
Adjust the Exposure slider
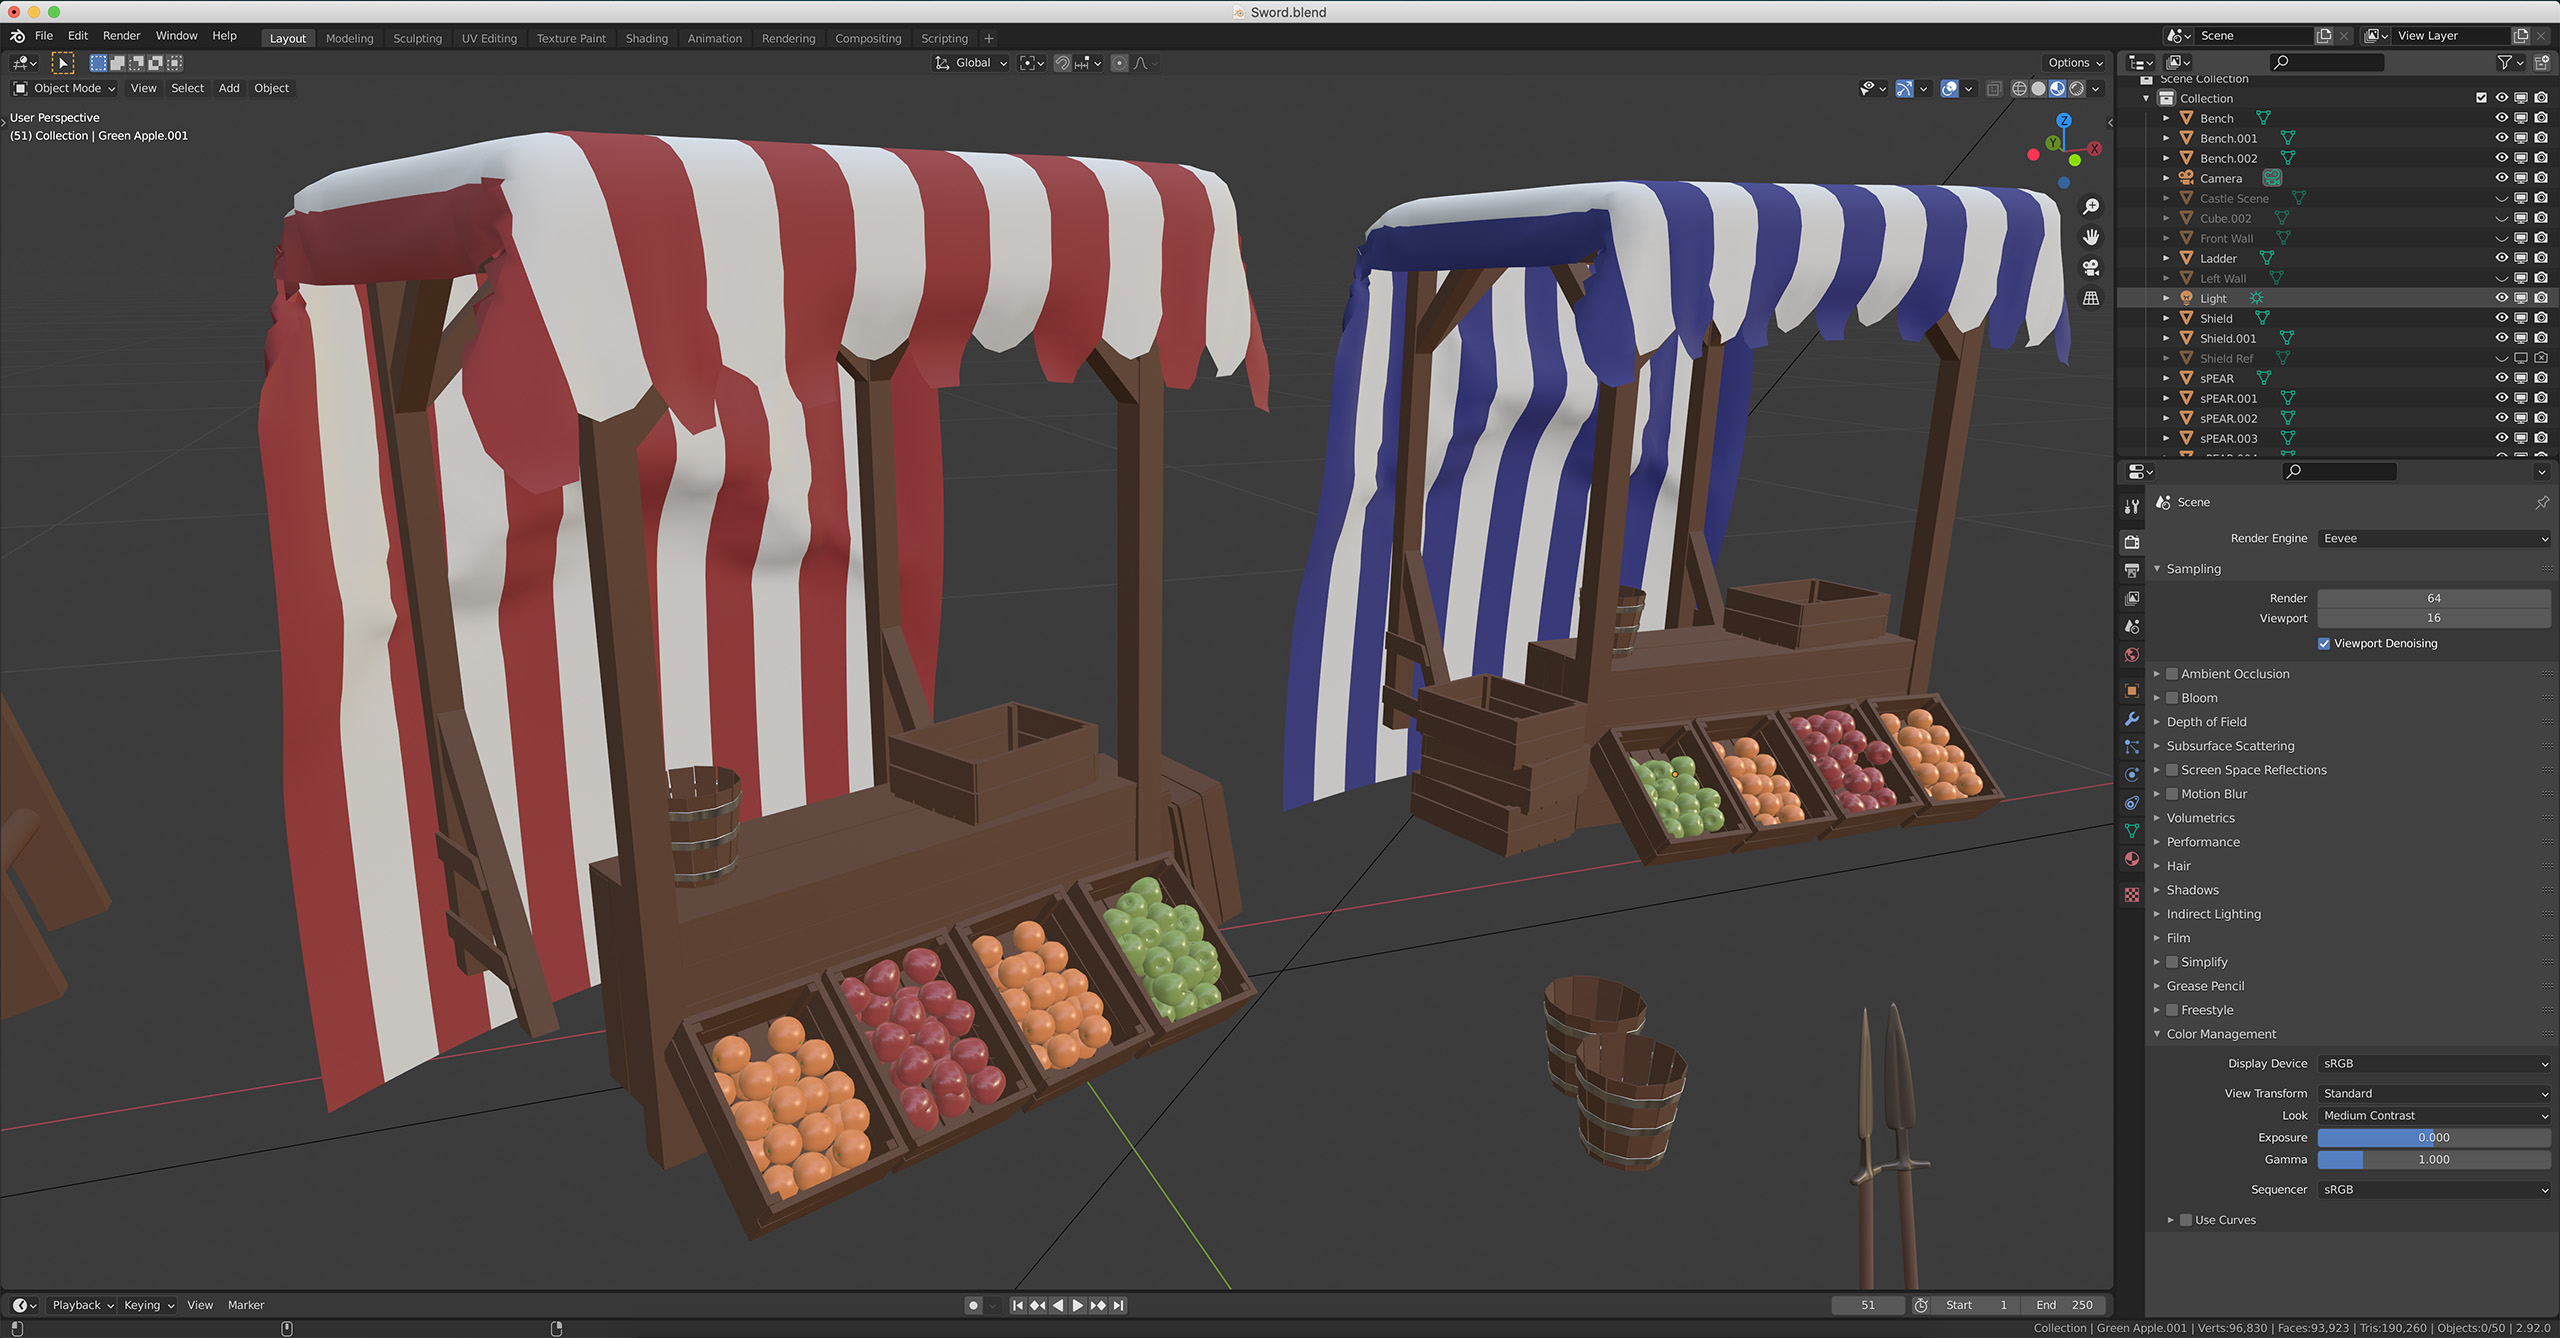click(2434, 1138)
